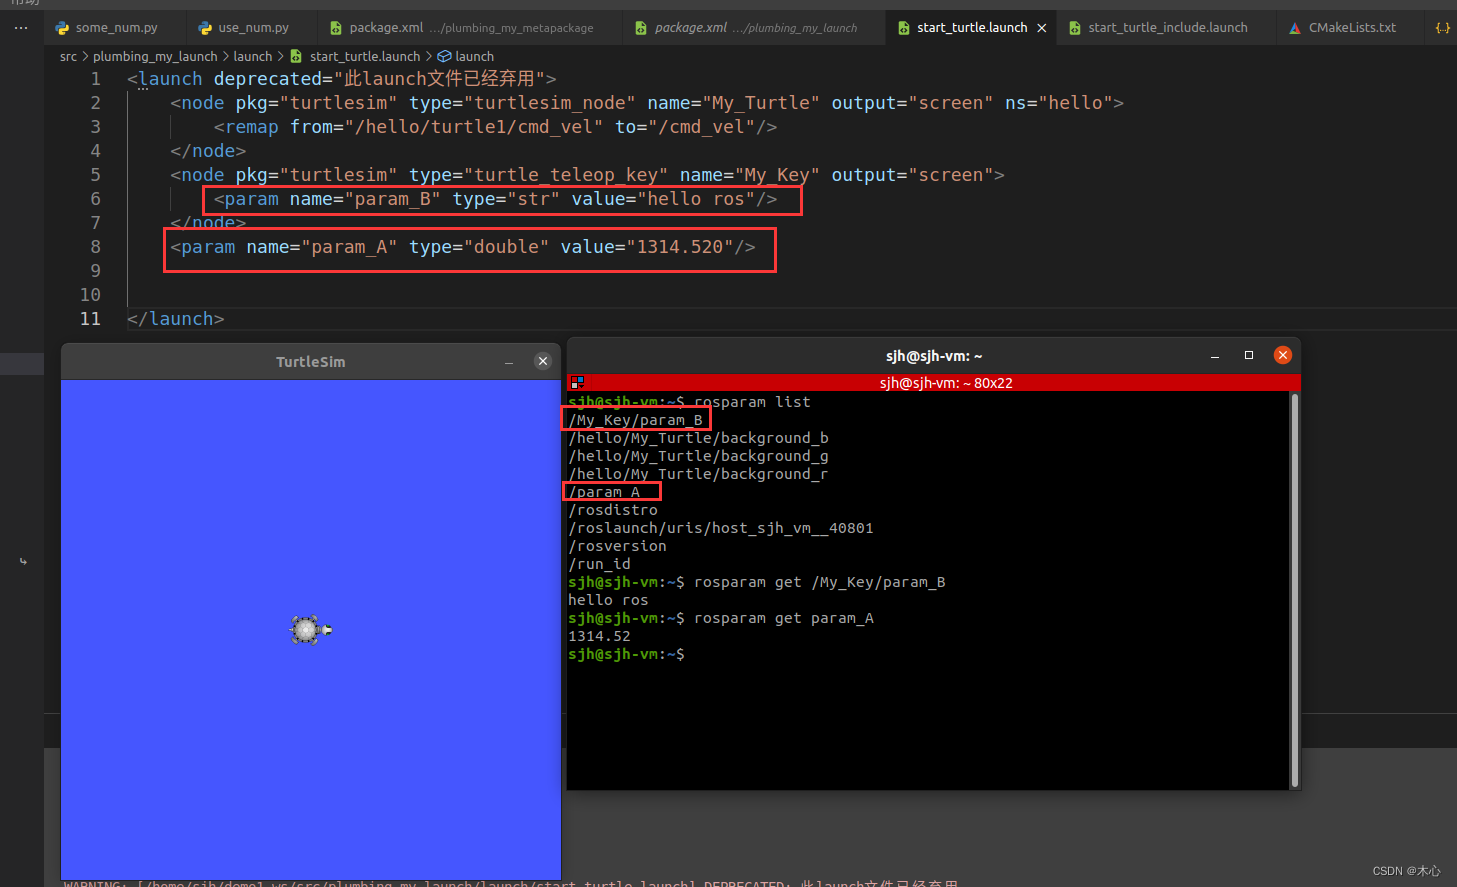The height and width of the screenshot is (887, 1457).
Task: Expand the plumbing_my_launch breadcrumb
Action: 155,57
